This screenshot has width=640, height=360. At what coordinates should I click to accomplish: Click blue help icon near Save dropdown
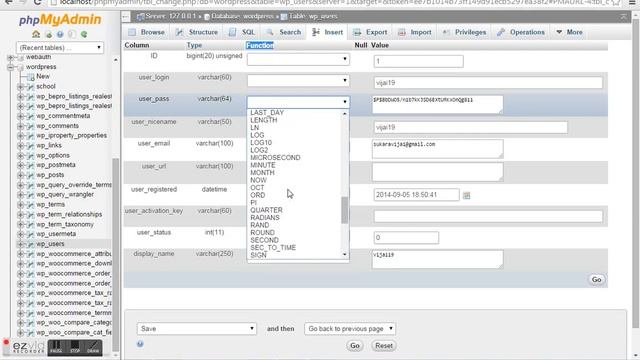pos(140,344)
